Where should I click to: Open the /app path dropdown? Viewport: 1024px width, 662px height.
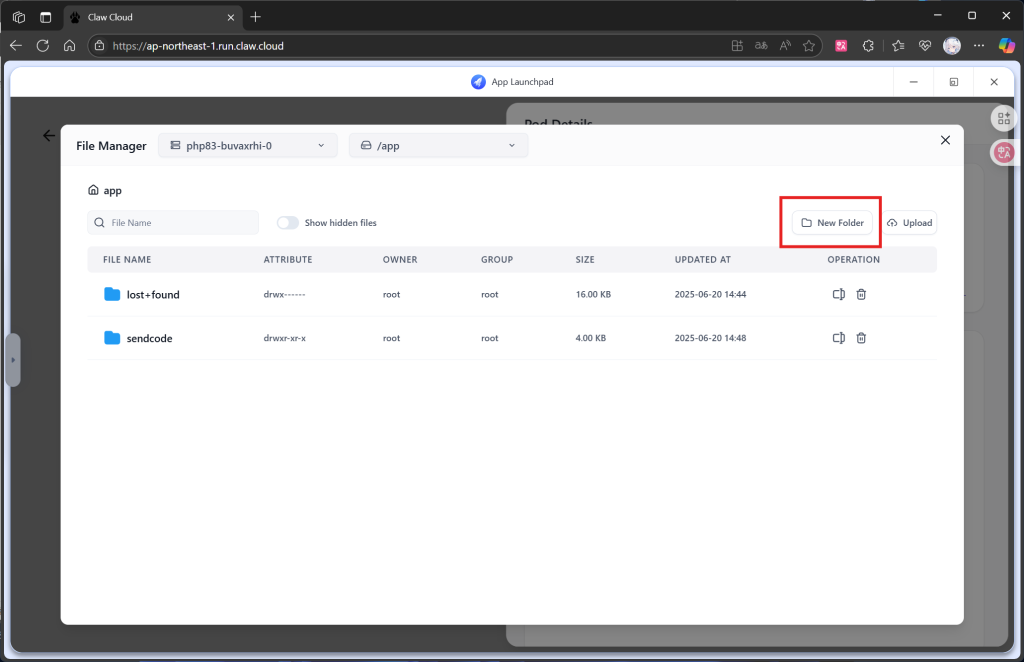(x=438, y=146)
